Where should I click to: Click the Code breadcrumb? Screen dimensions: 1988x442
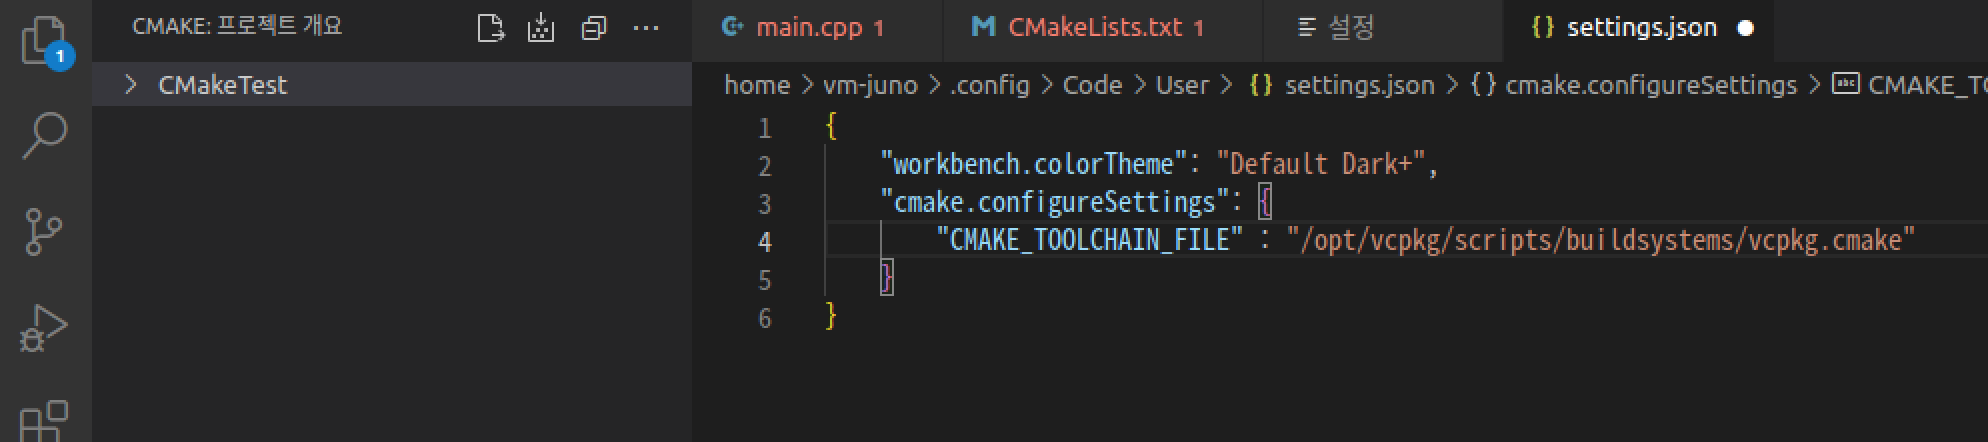click(x=1092, y=85)
